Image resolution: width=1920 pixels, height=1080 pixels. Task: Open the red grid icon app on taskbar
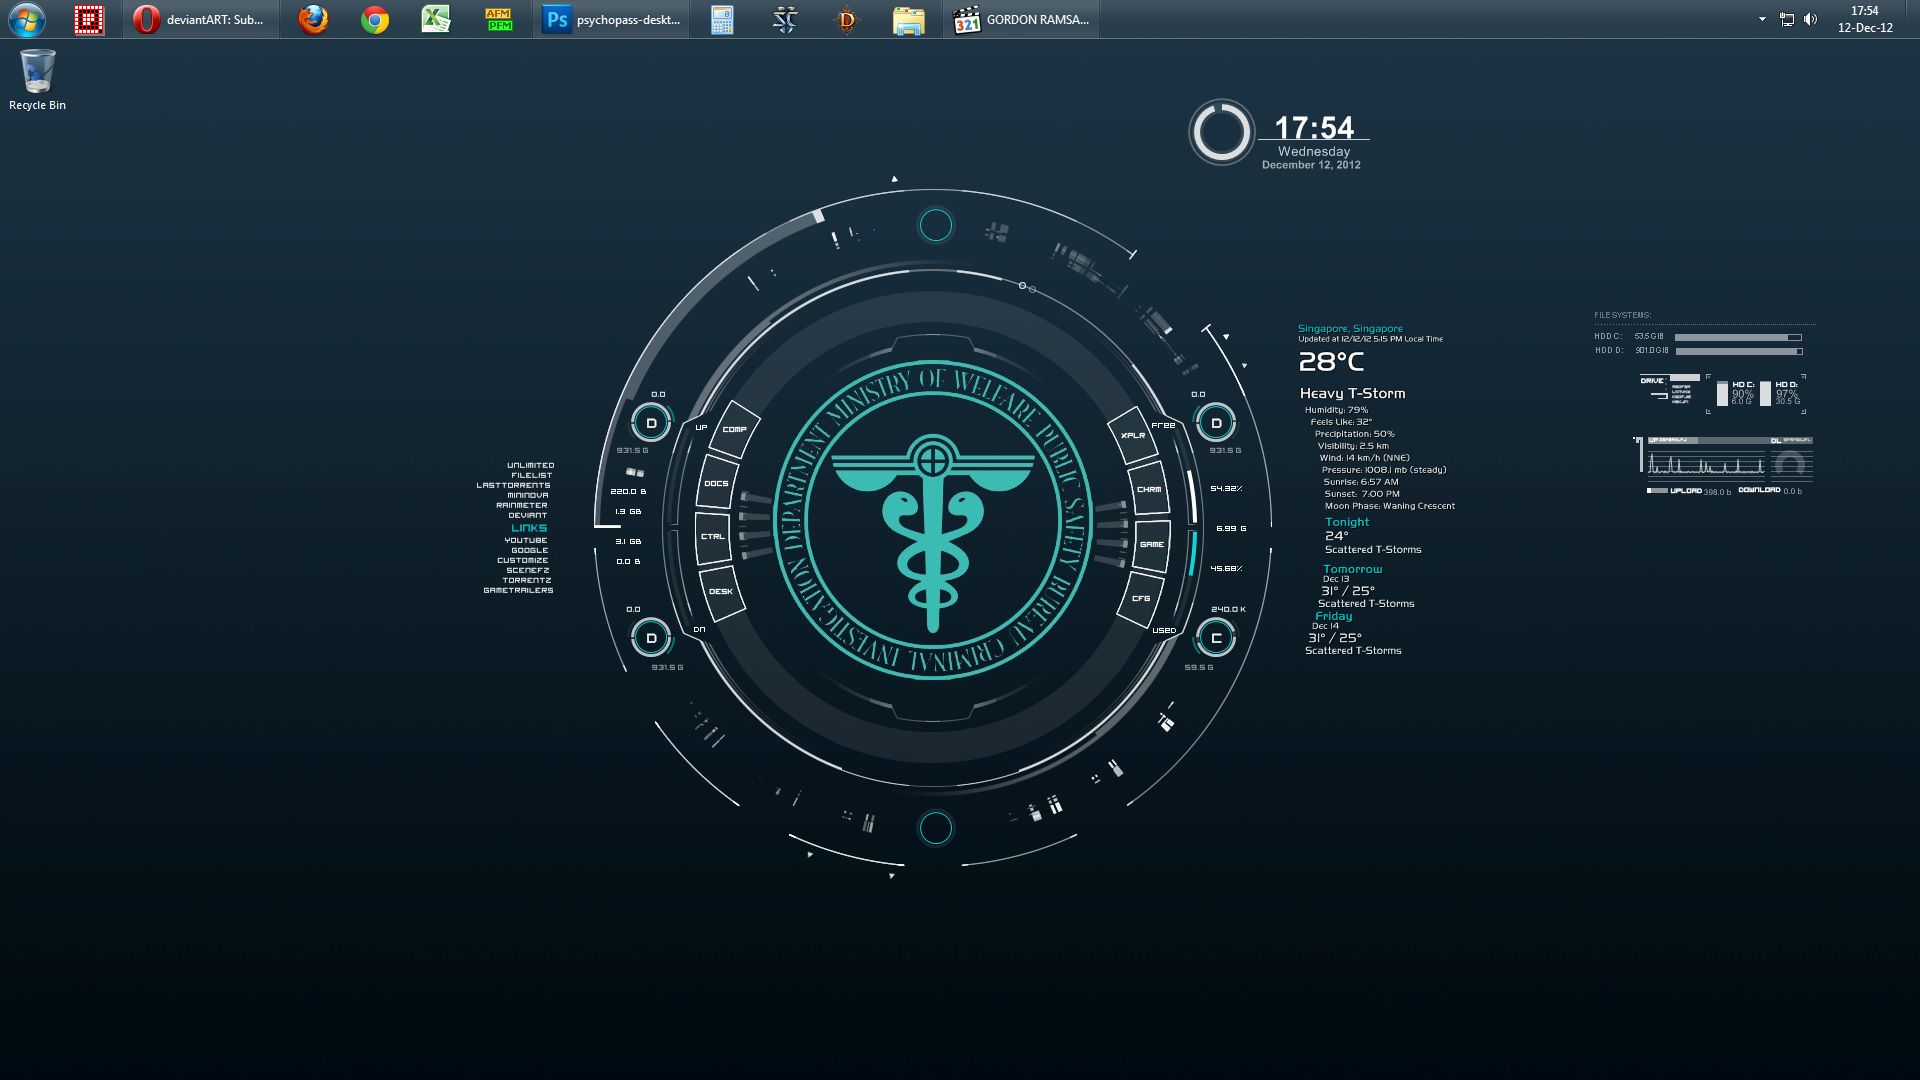pos(89,19)
